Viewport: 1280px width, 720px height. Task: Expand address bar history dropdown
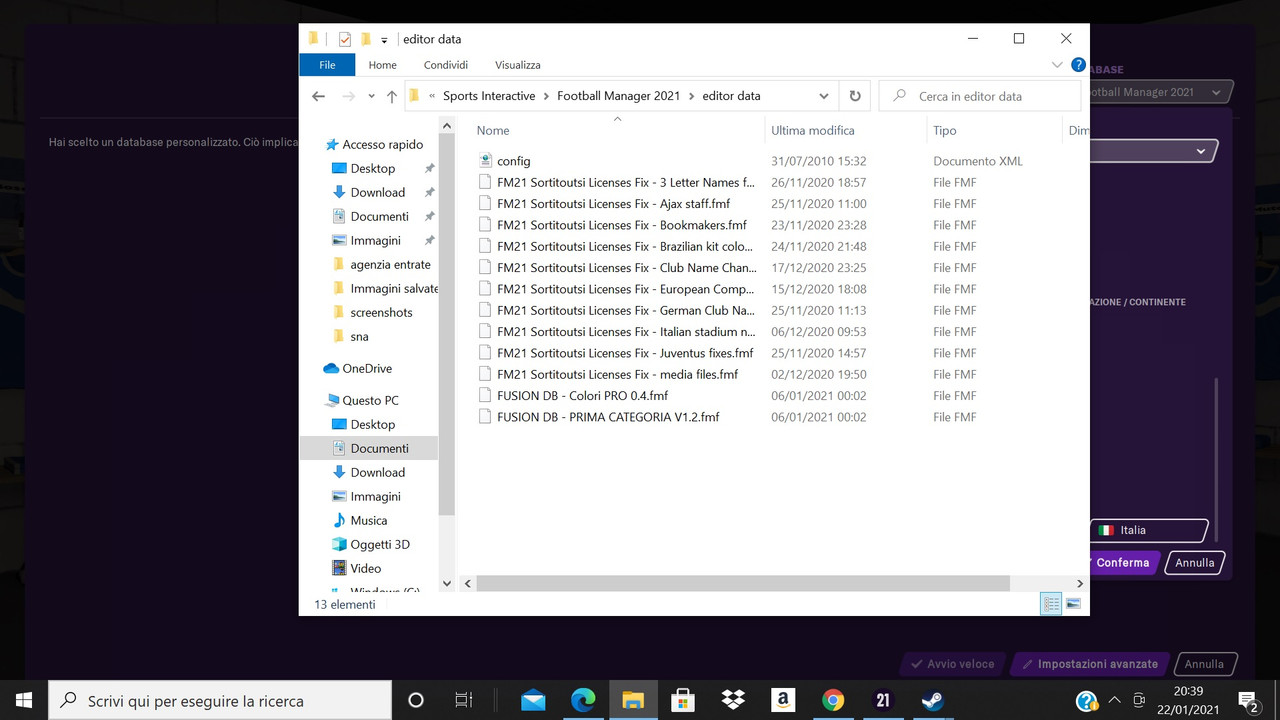[824, 96]
